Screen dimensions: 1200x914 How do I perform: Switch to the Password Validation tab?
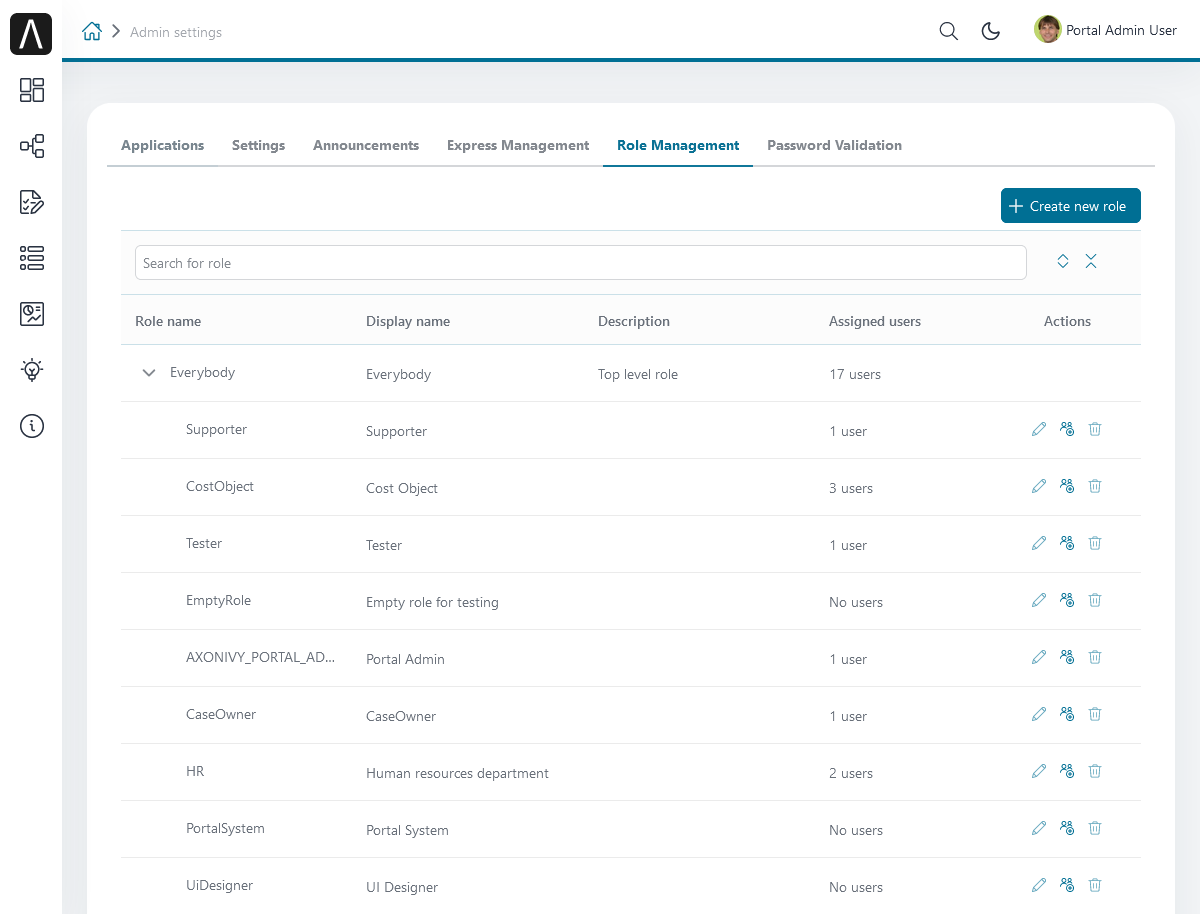[834, 145]
